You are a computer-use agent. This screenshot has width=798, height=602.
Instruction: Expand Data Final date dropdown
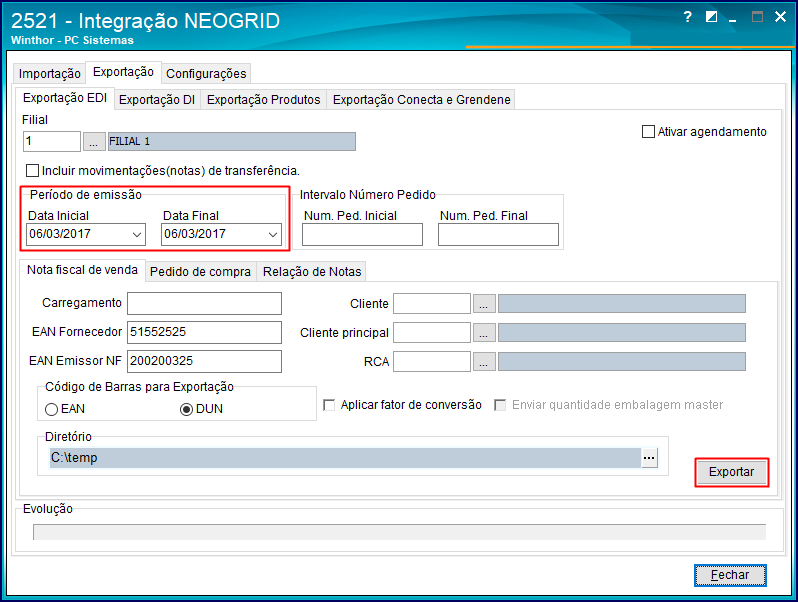click(x=273, y=235)
